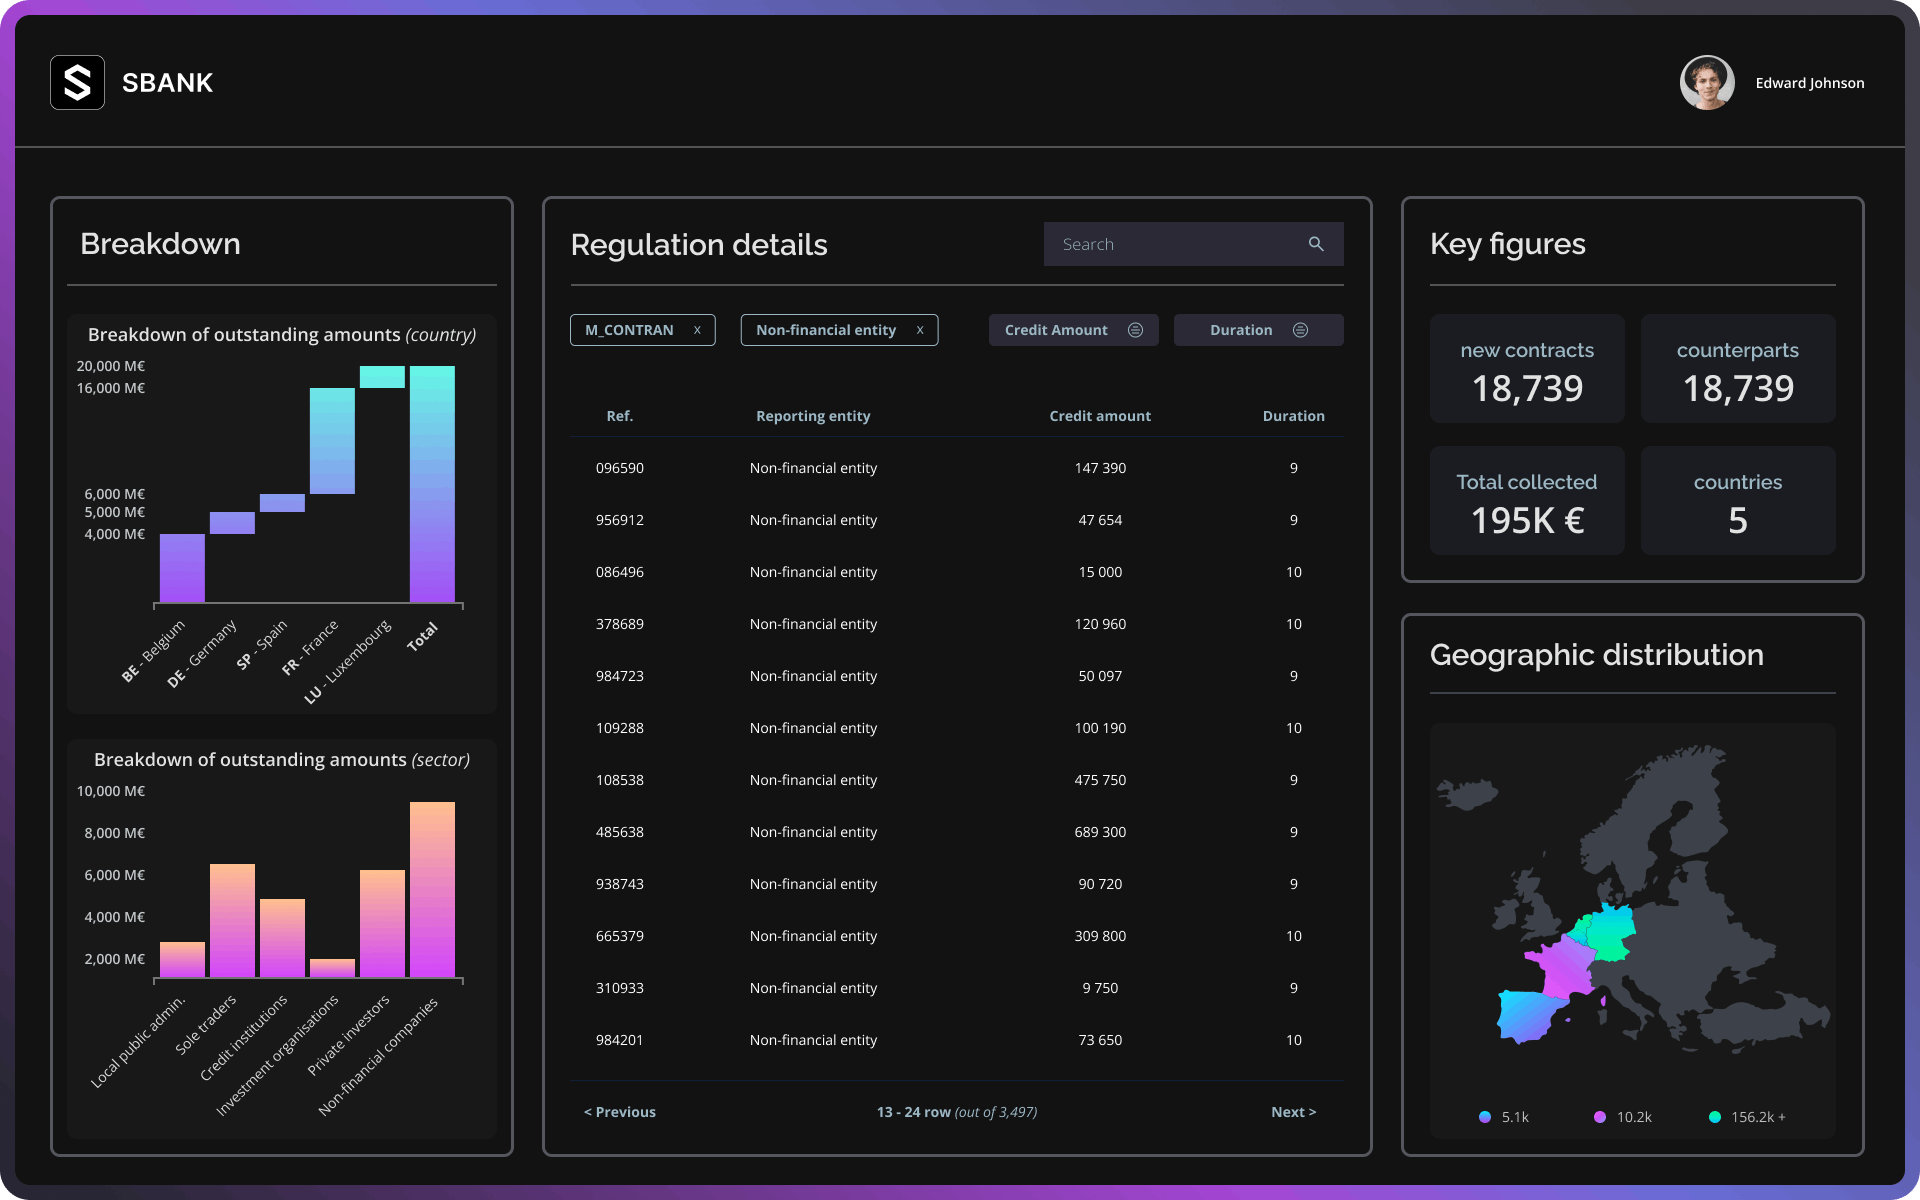
Task: Open the Duration filter dropdown
Action: [1241, 330]
